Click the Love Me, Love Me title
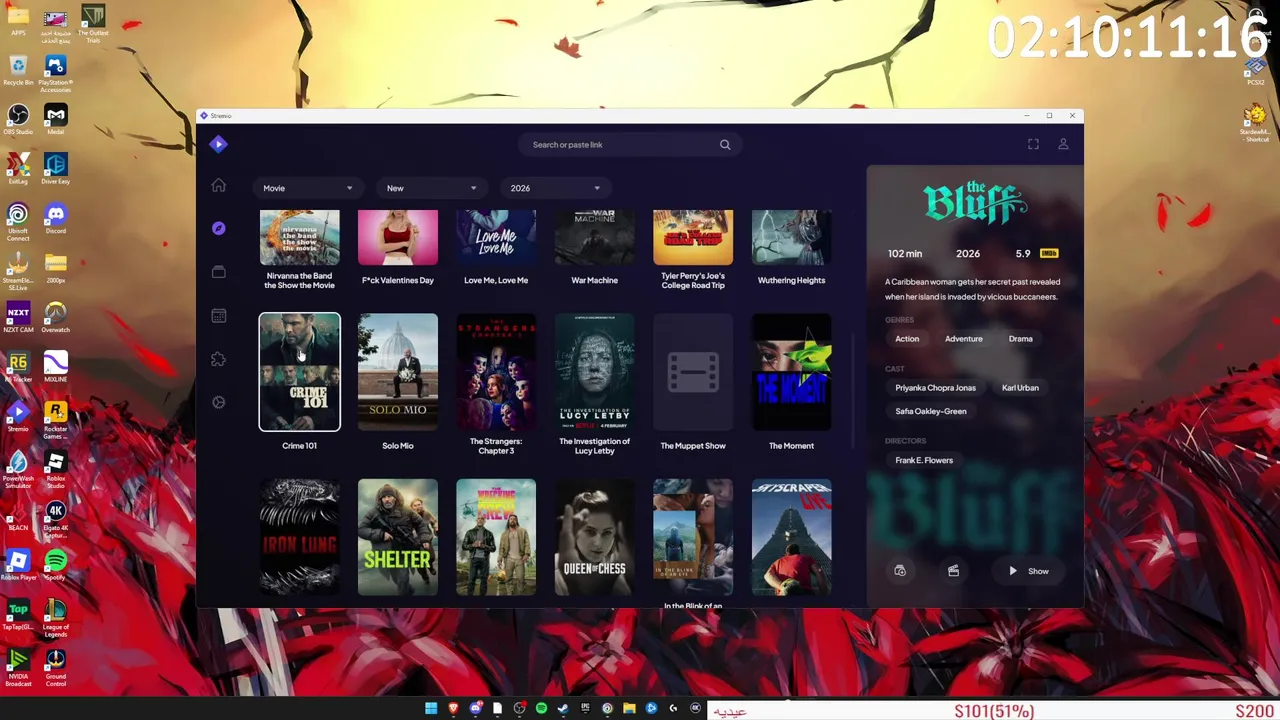 coord(496,280)
